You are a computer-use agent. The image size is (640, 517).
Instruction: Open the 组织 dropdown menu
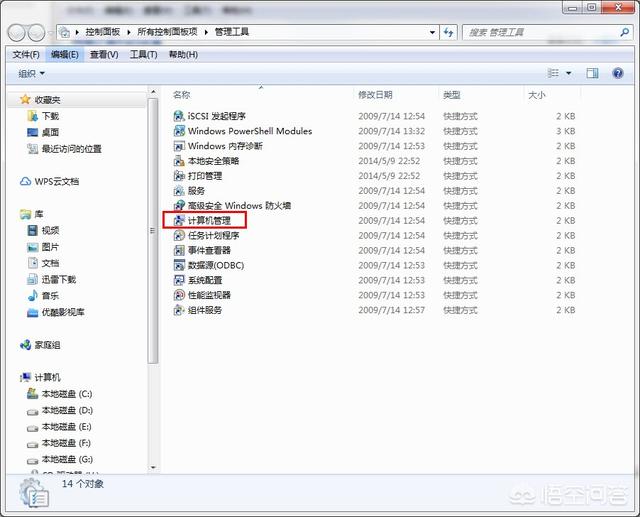31,74
